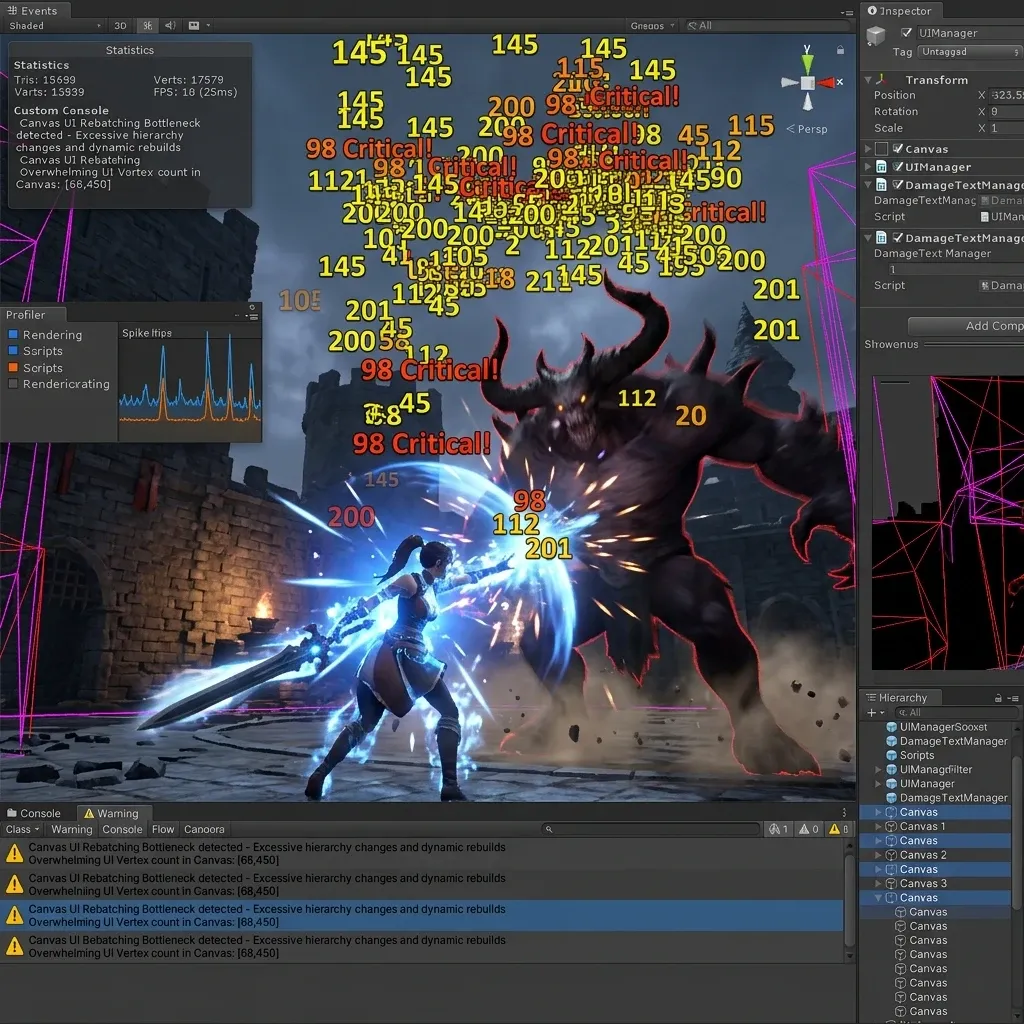1024x1024 pixels.
Task: Toggle scene lighting in the viewport toolbar
Action: click(148, 25)
